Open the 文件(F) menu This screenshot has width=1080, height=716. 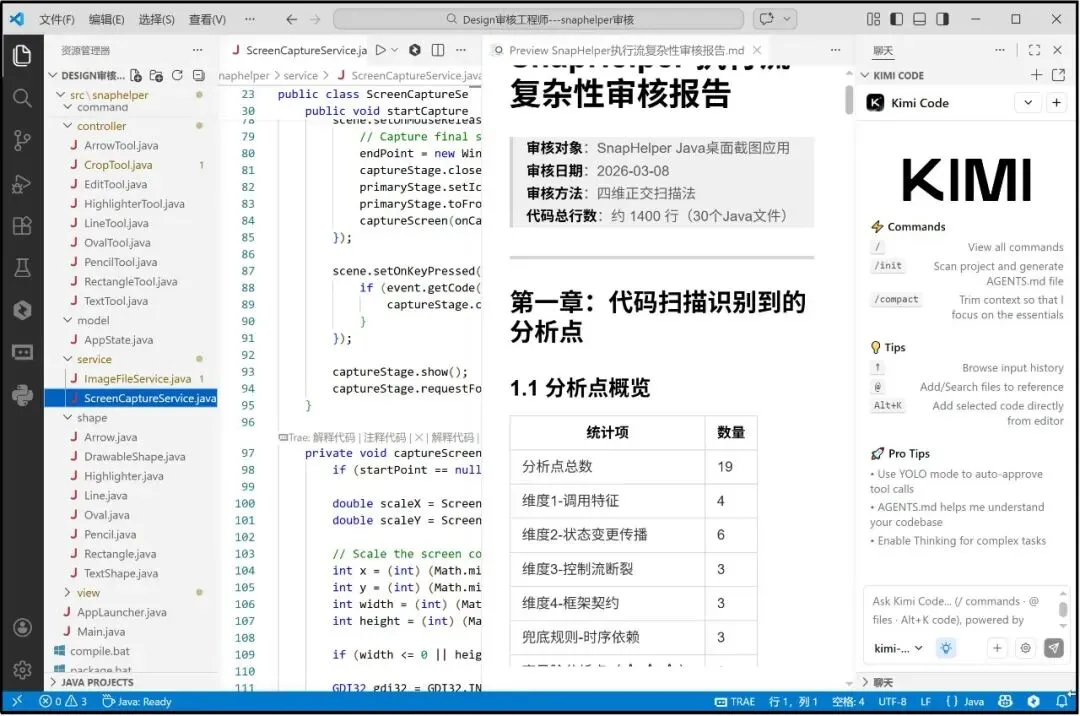[56, 19]
